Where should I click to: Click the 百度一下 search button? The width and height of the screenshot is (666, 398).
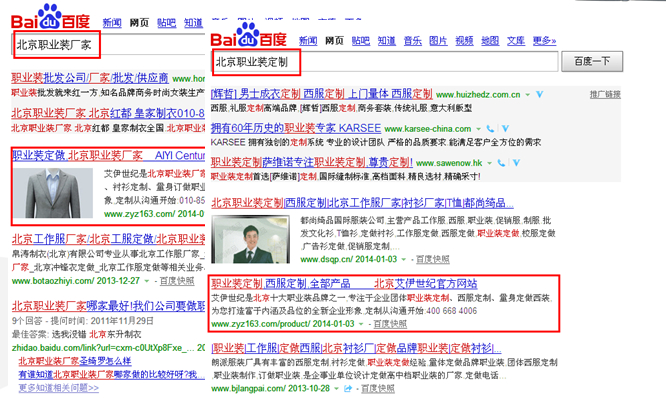tap(592, 62)
